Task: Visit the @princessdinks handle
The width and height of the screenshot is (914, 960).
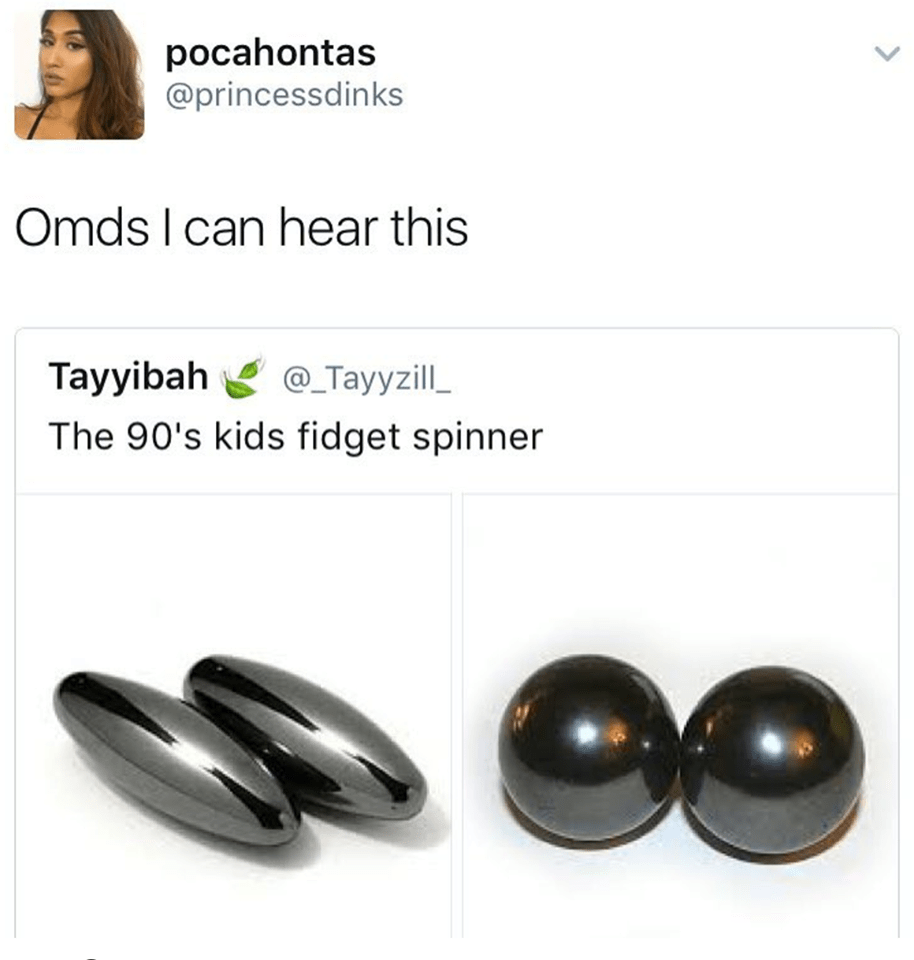Action: point(284,95)
